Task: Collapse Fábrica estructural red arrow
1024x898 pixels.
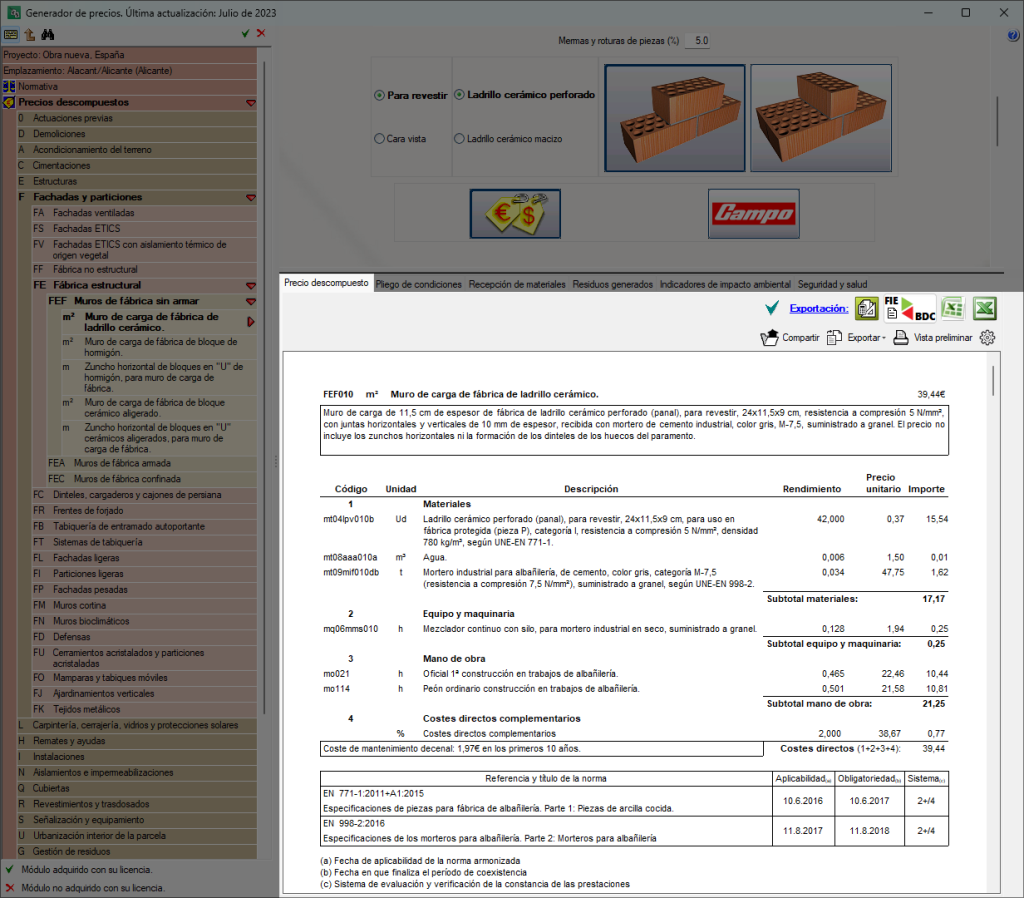Action: (251, 286)
